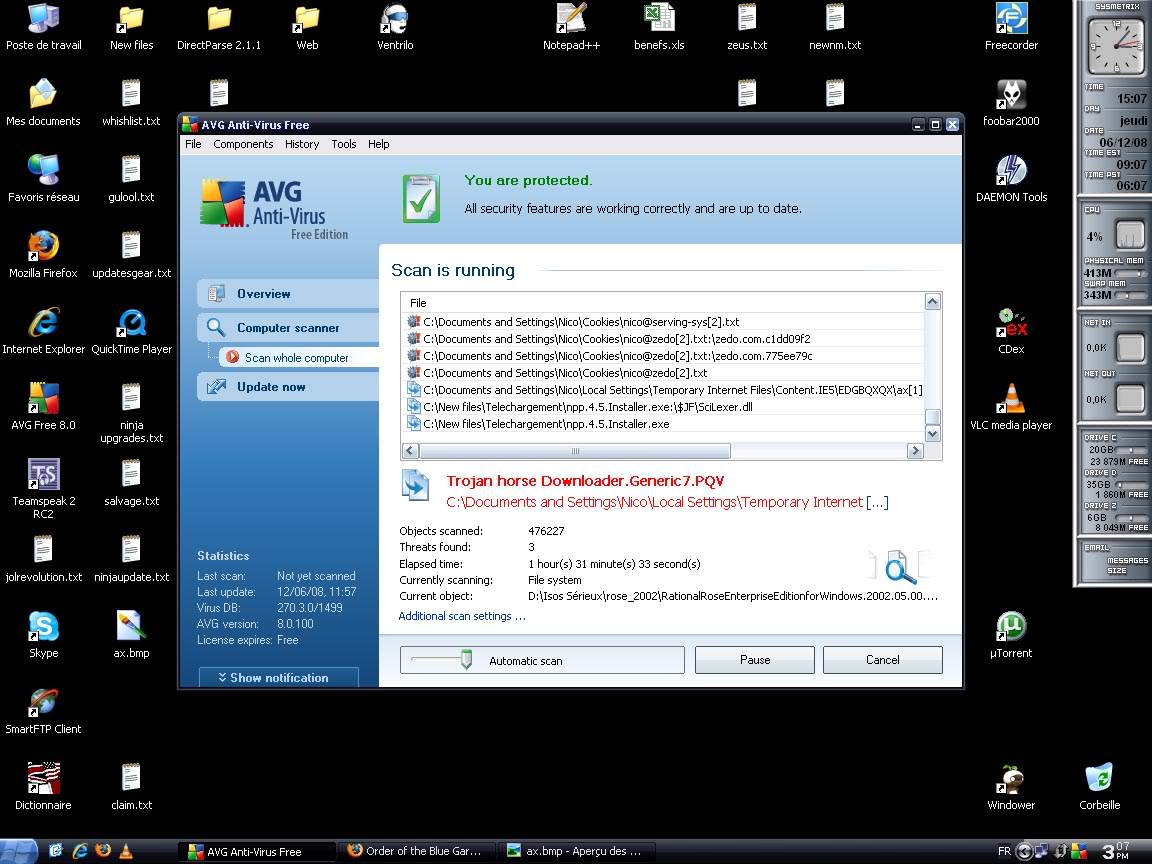This screenshot has height=864, width=1152.
Task: Click the horizontal scroll left arrow
Action: click(410, 450)
